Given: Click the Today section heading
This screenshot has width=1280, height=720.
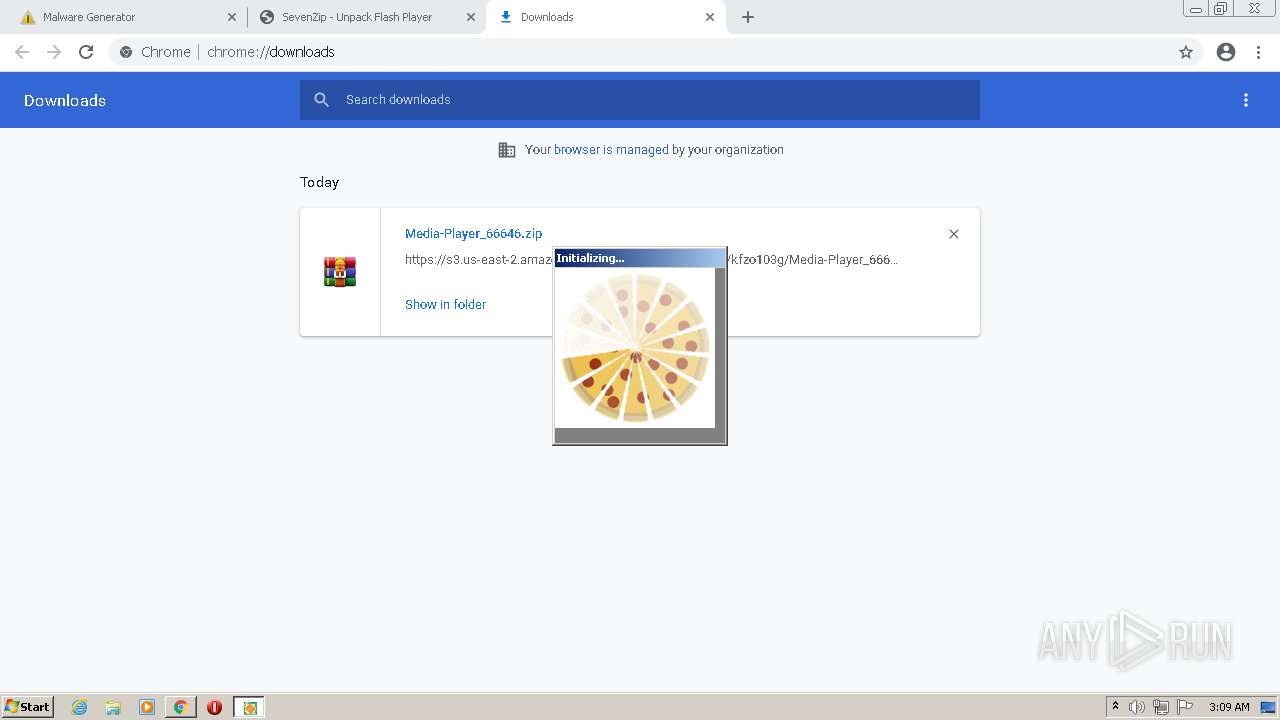Looking at the screenshot, I should click(x=320, y=182).
